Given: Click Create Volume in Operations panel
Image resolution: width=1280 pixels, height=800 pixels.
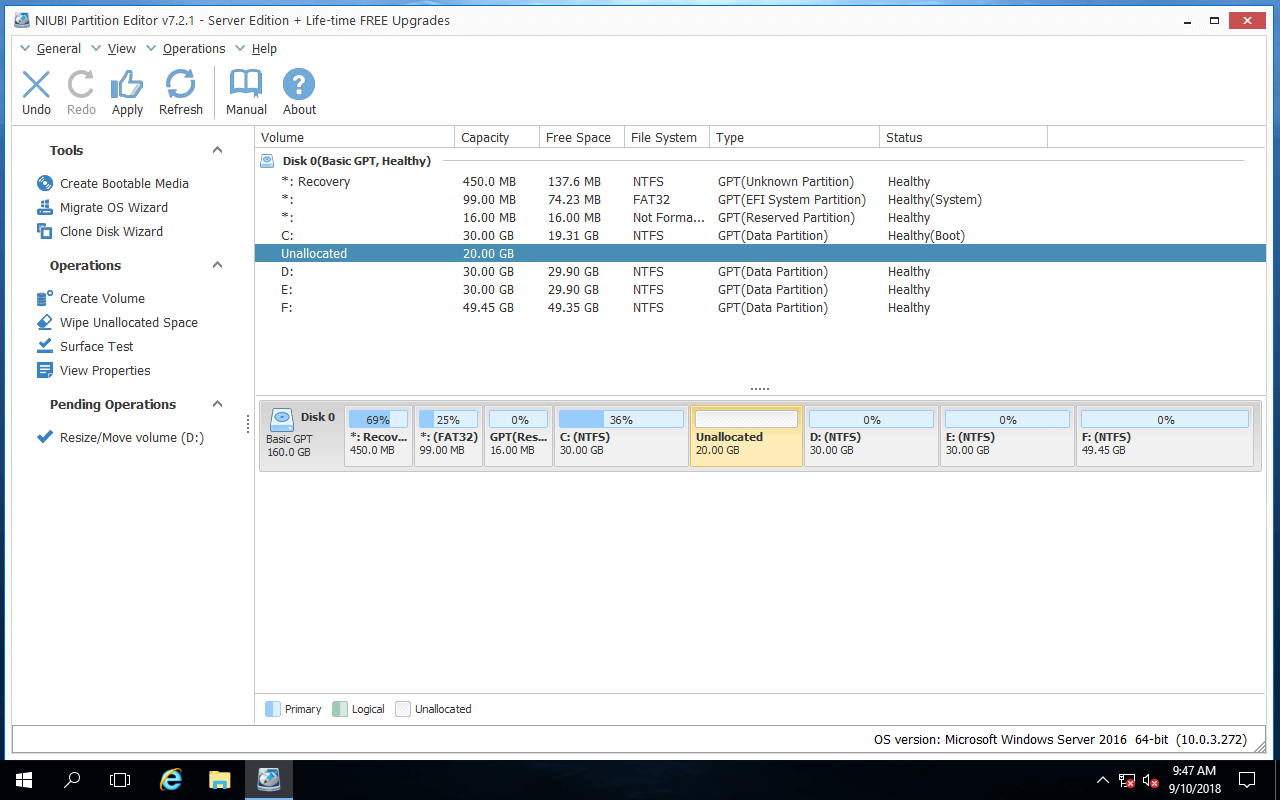Looking at the screenshot, I should (102, 299).
